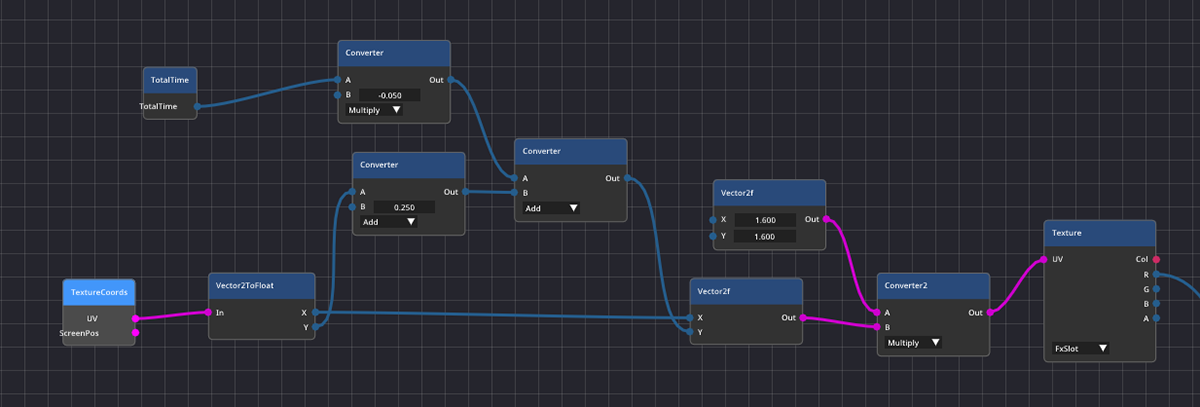Select the header of the Converter containing 0.250
This screenshot has width=1200, height=407.
click(x=408, y=165)
